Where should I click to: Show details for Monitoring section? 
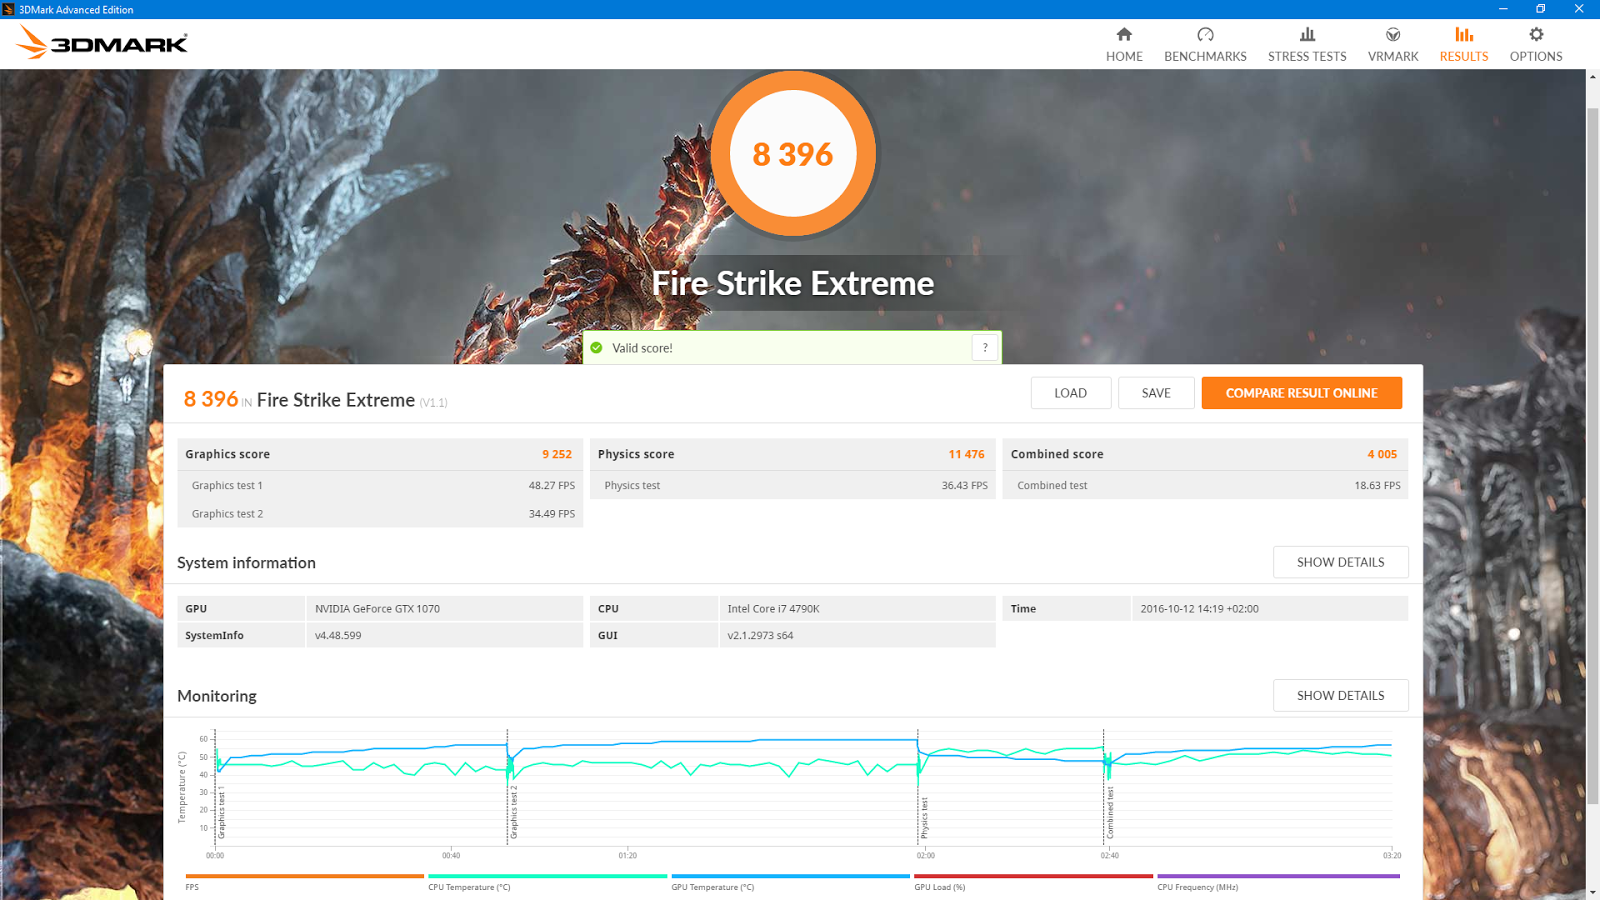[1340, 695]
